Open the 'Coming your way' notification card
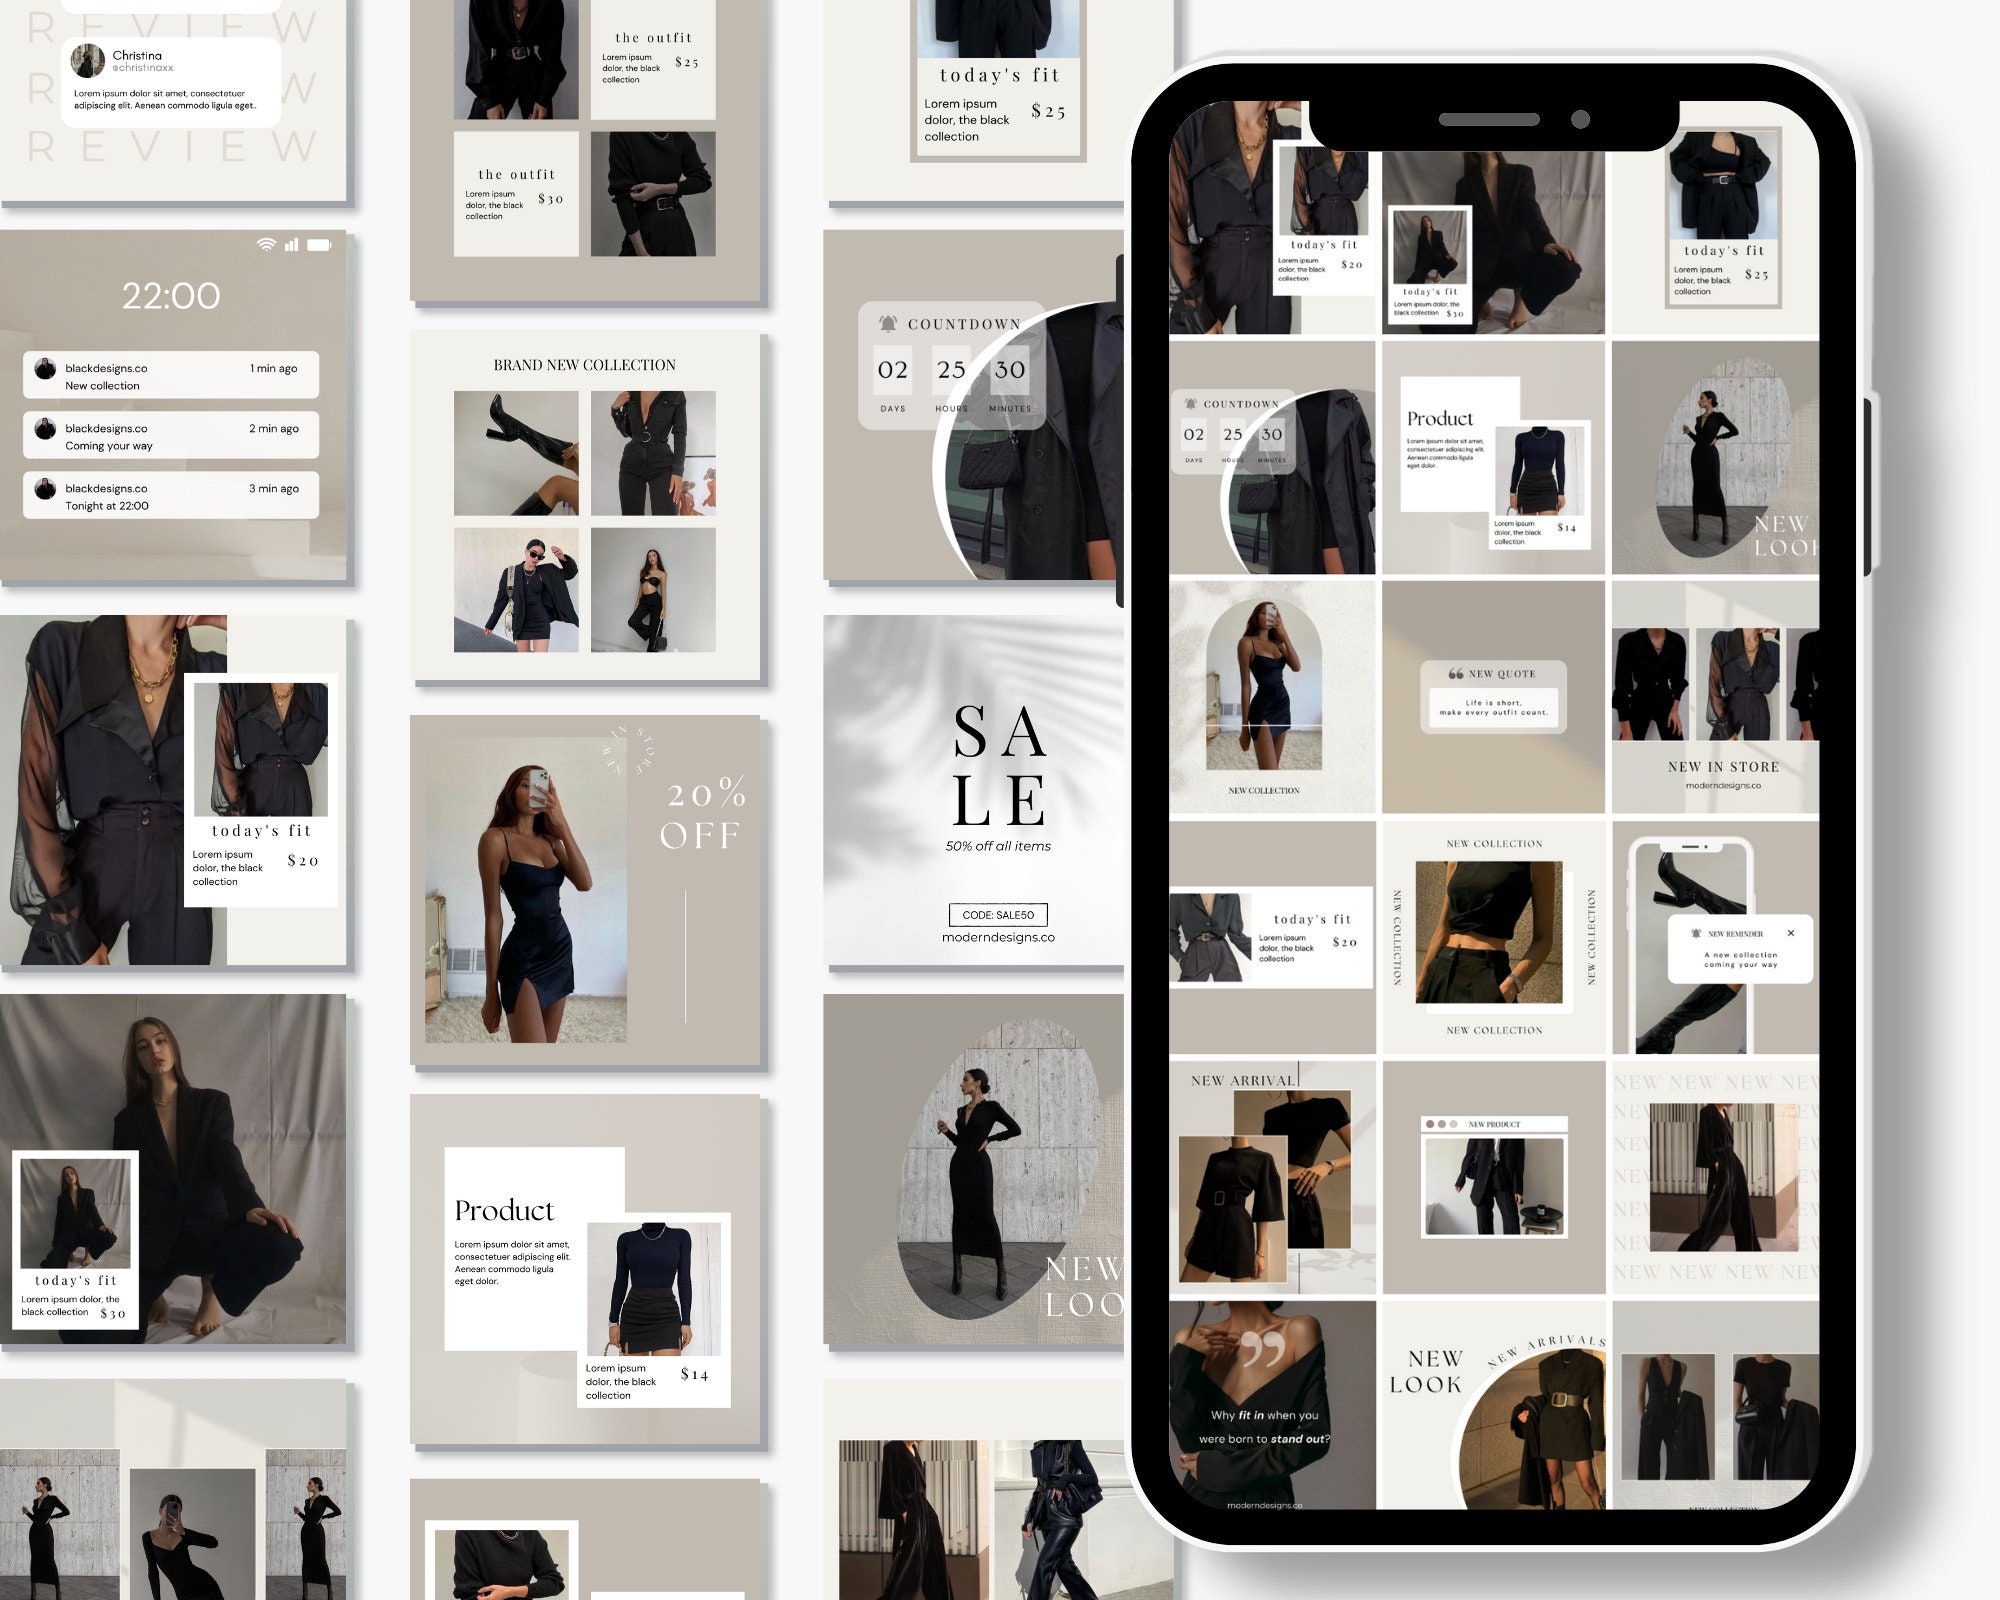 (170, 434)
